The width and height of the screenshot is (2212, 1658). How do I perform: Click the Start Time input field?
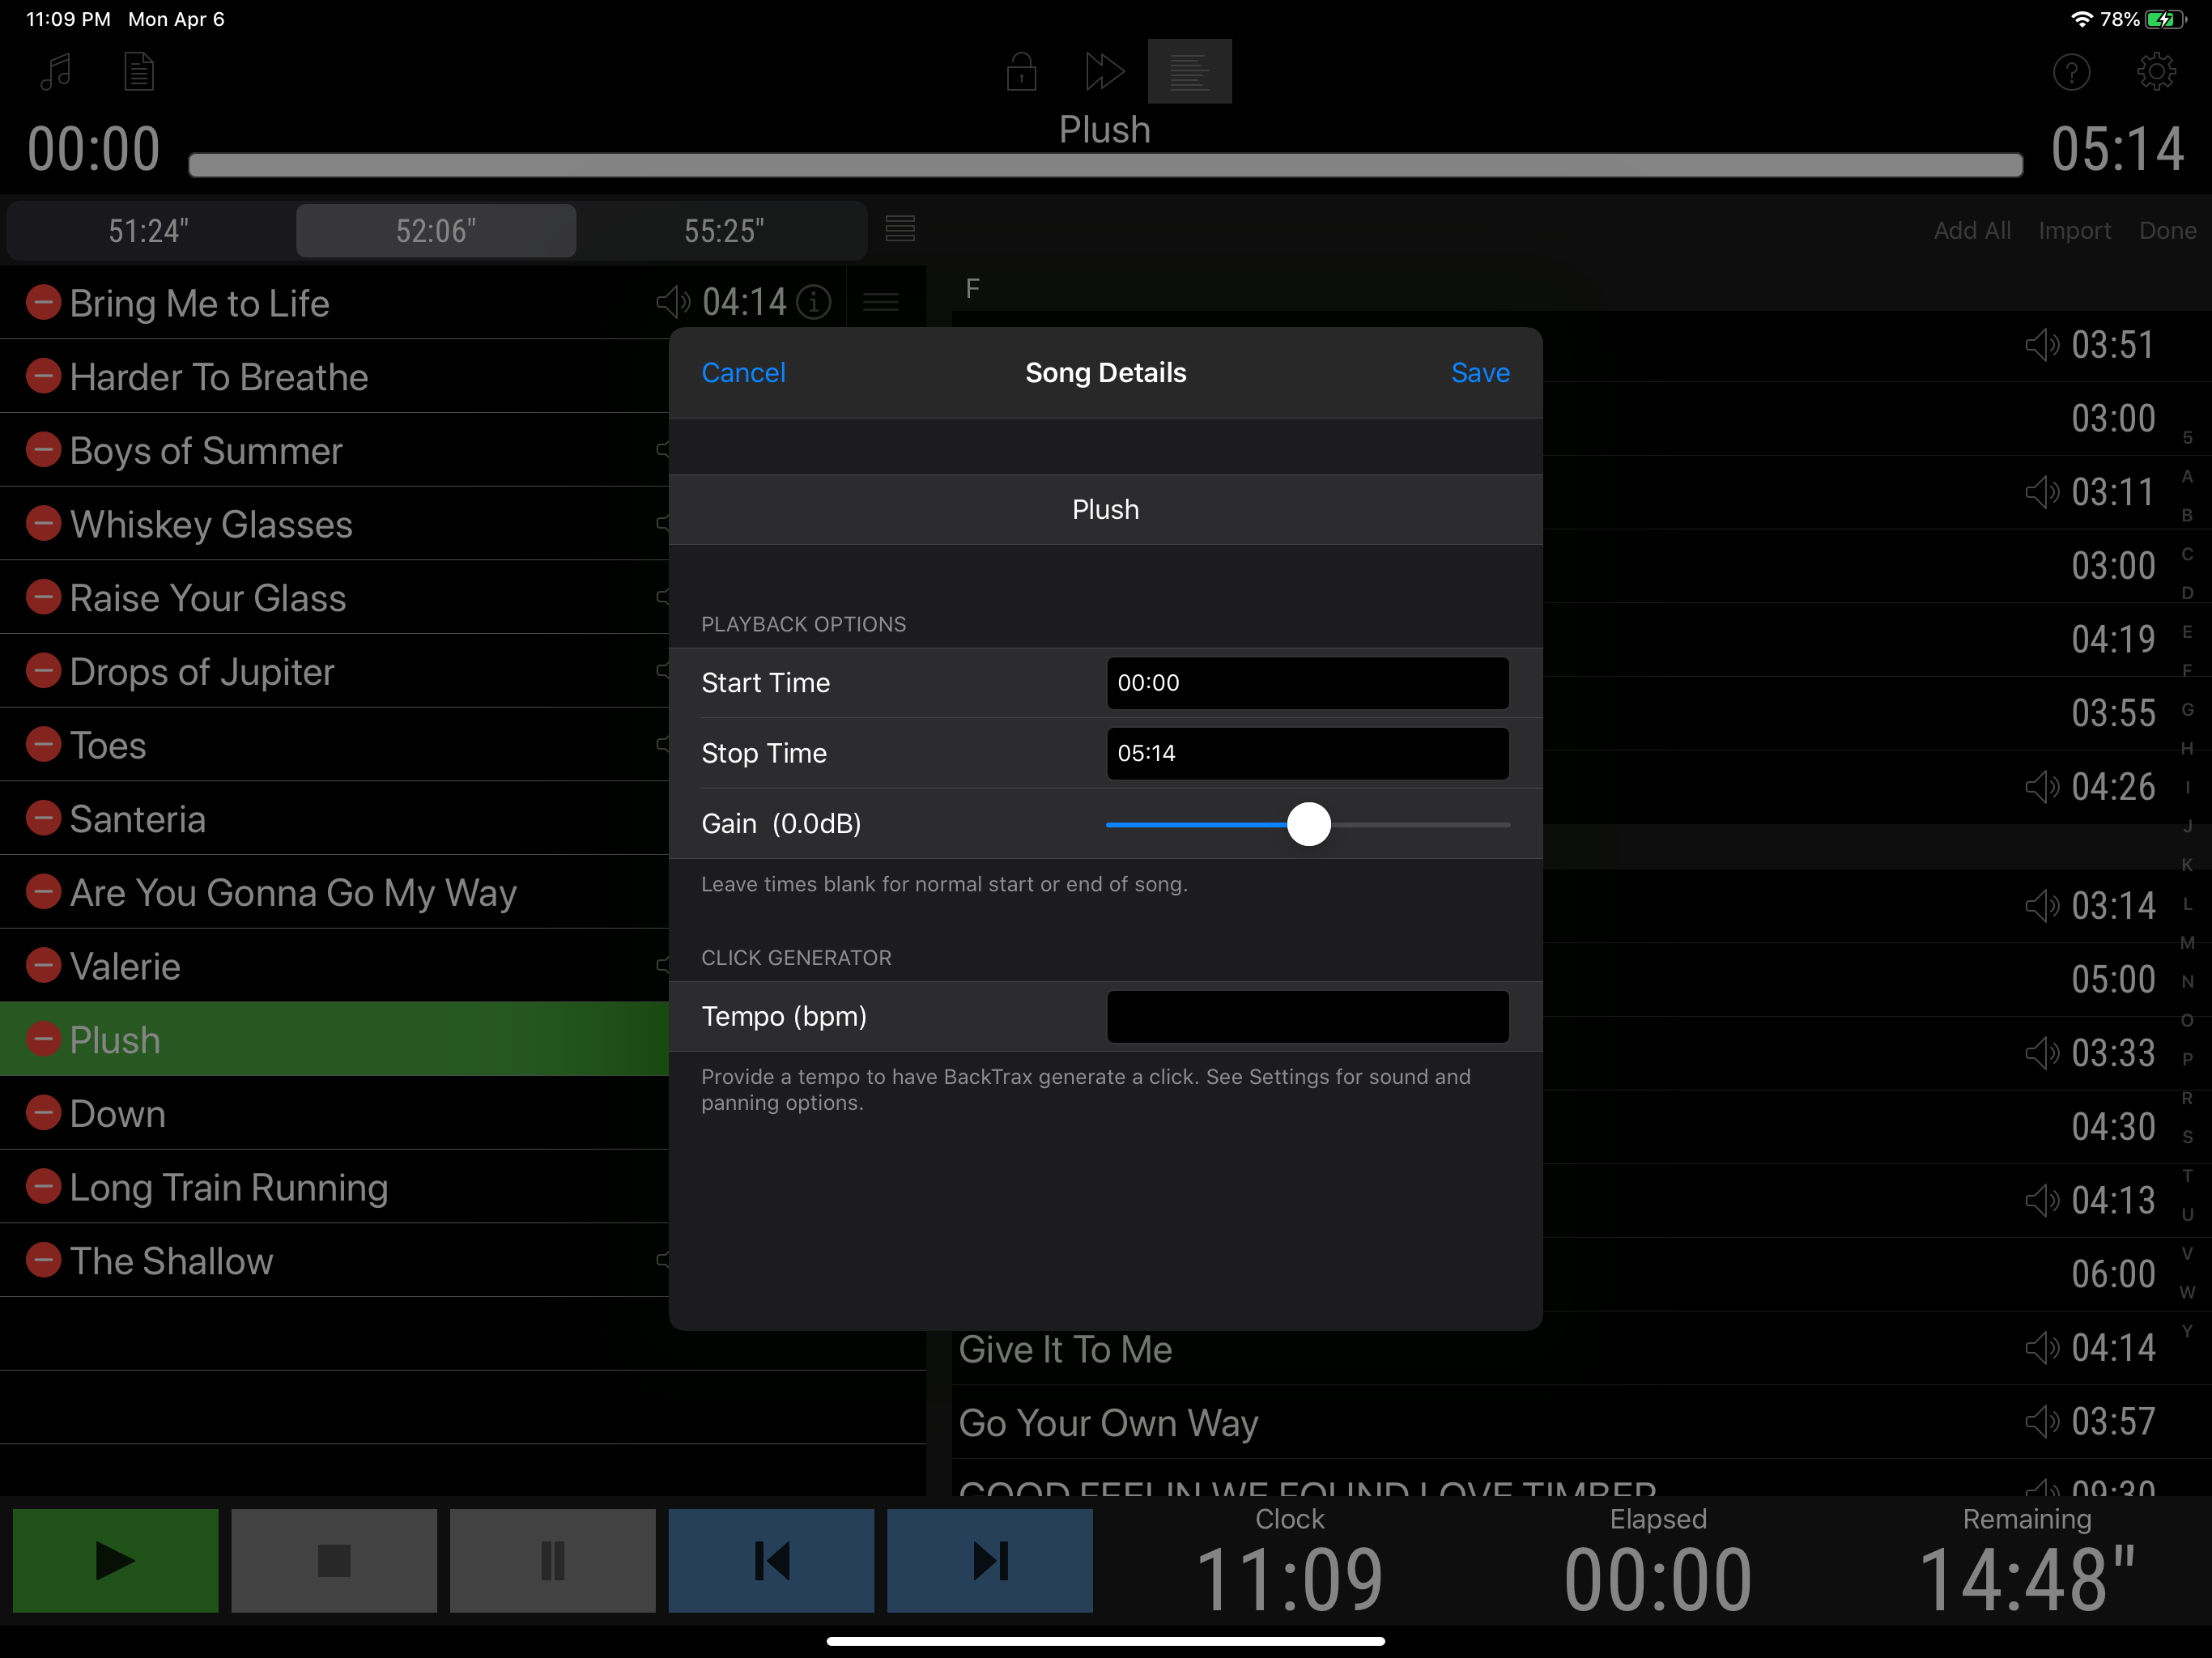1308,683
